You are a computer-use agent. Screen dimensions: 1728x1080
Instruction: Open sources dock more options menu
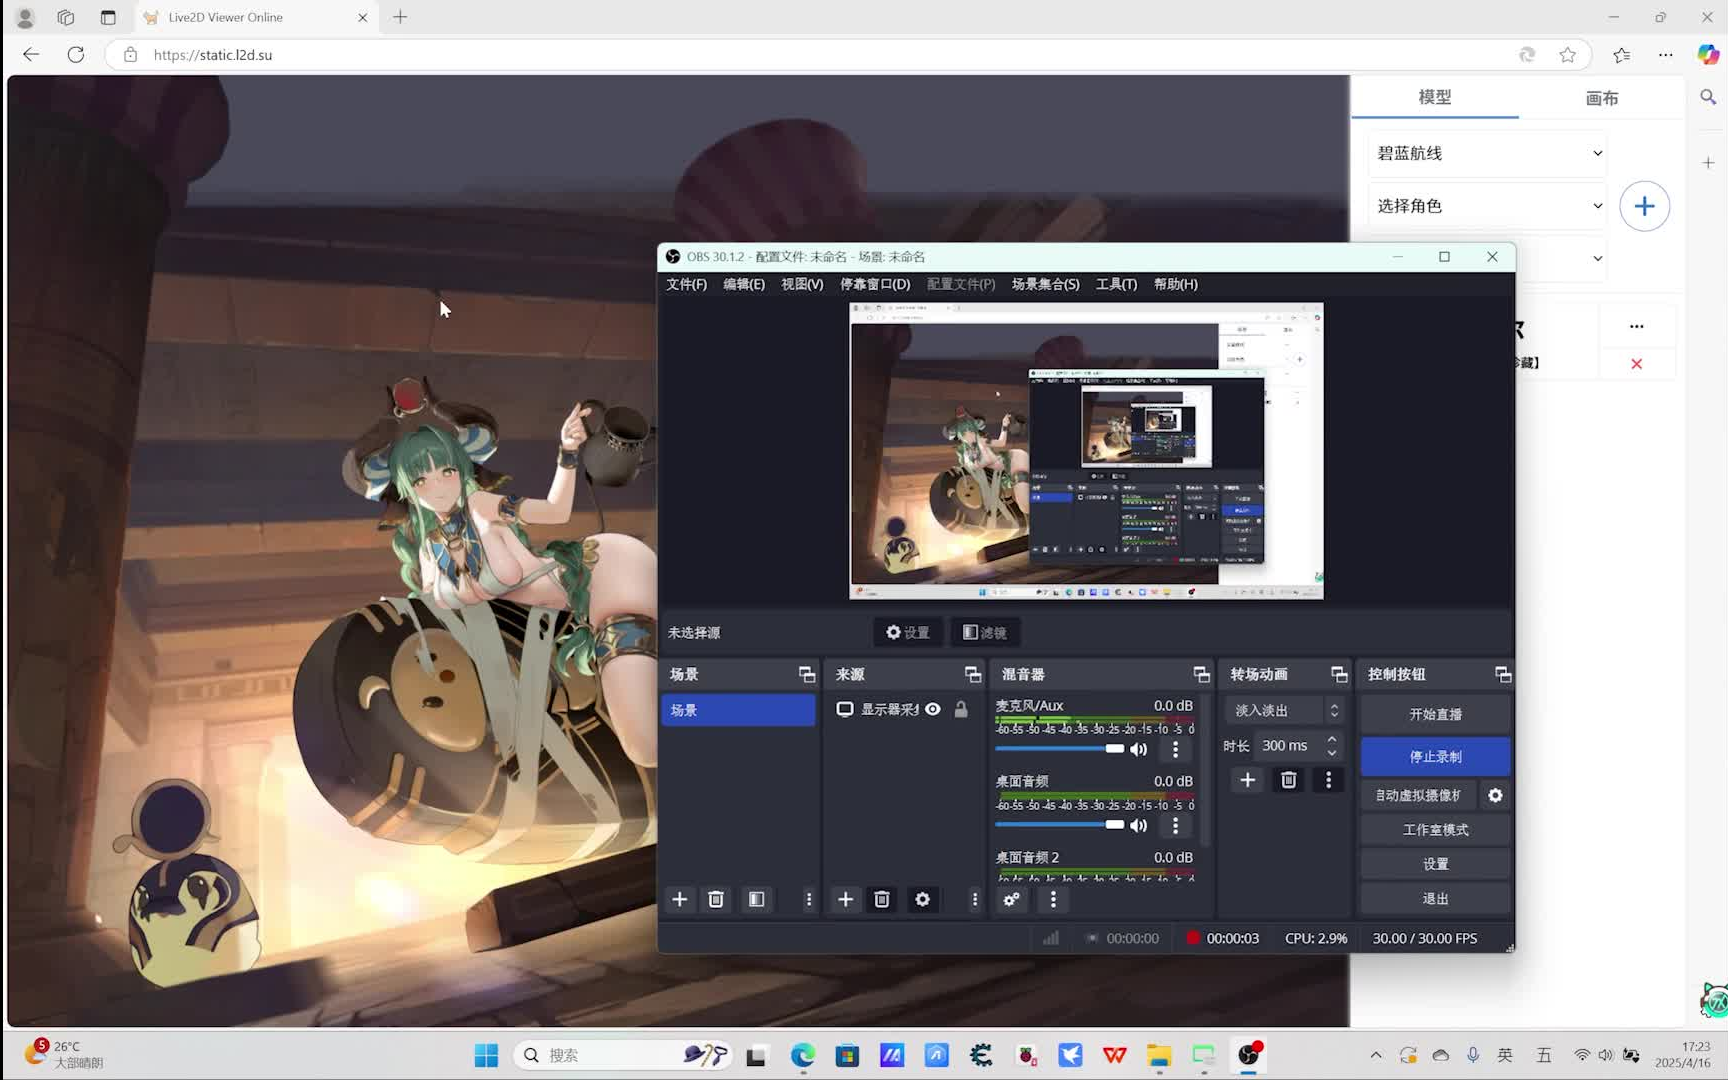pos(975,899)
